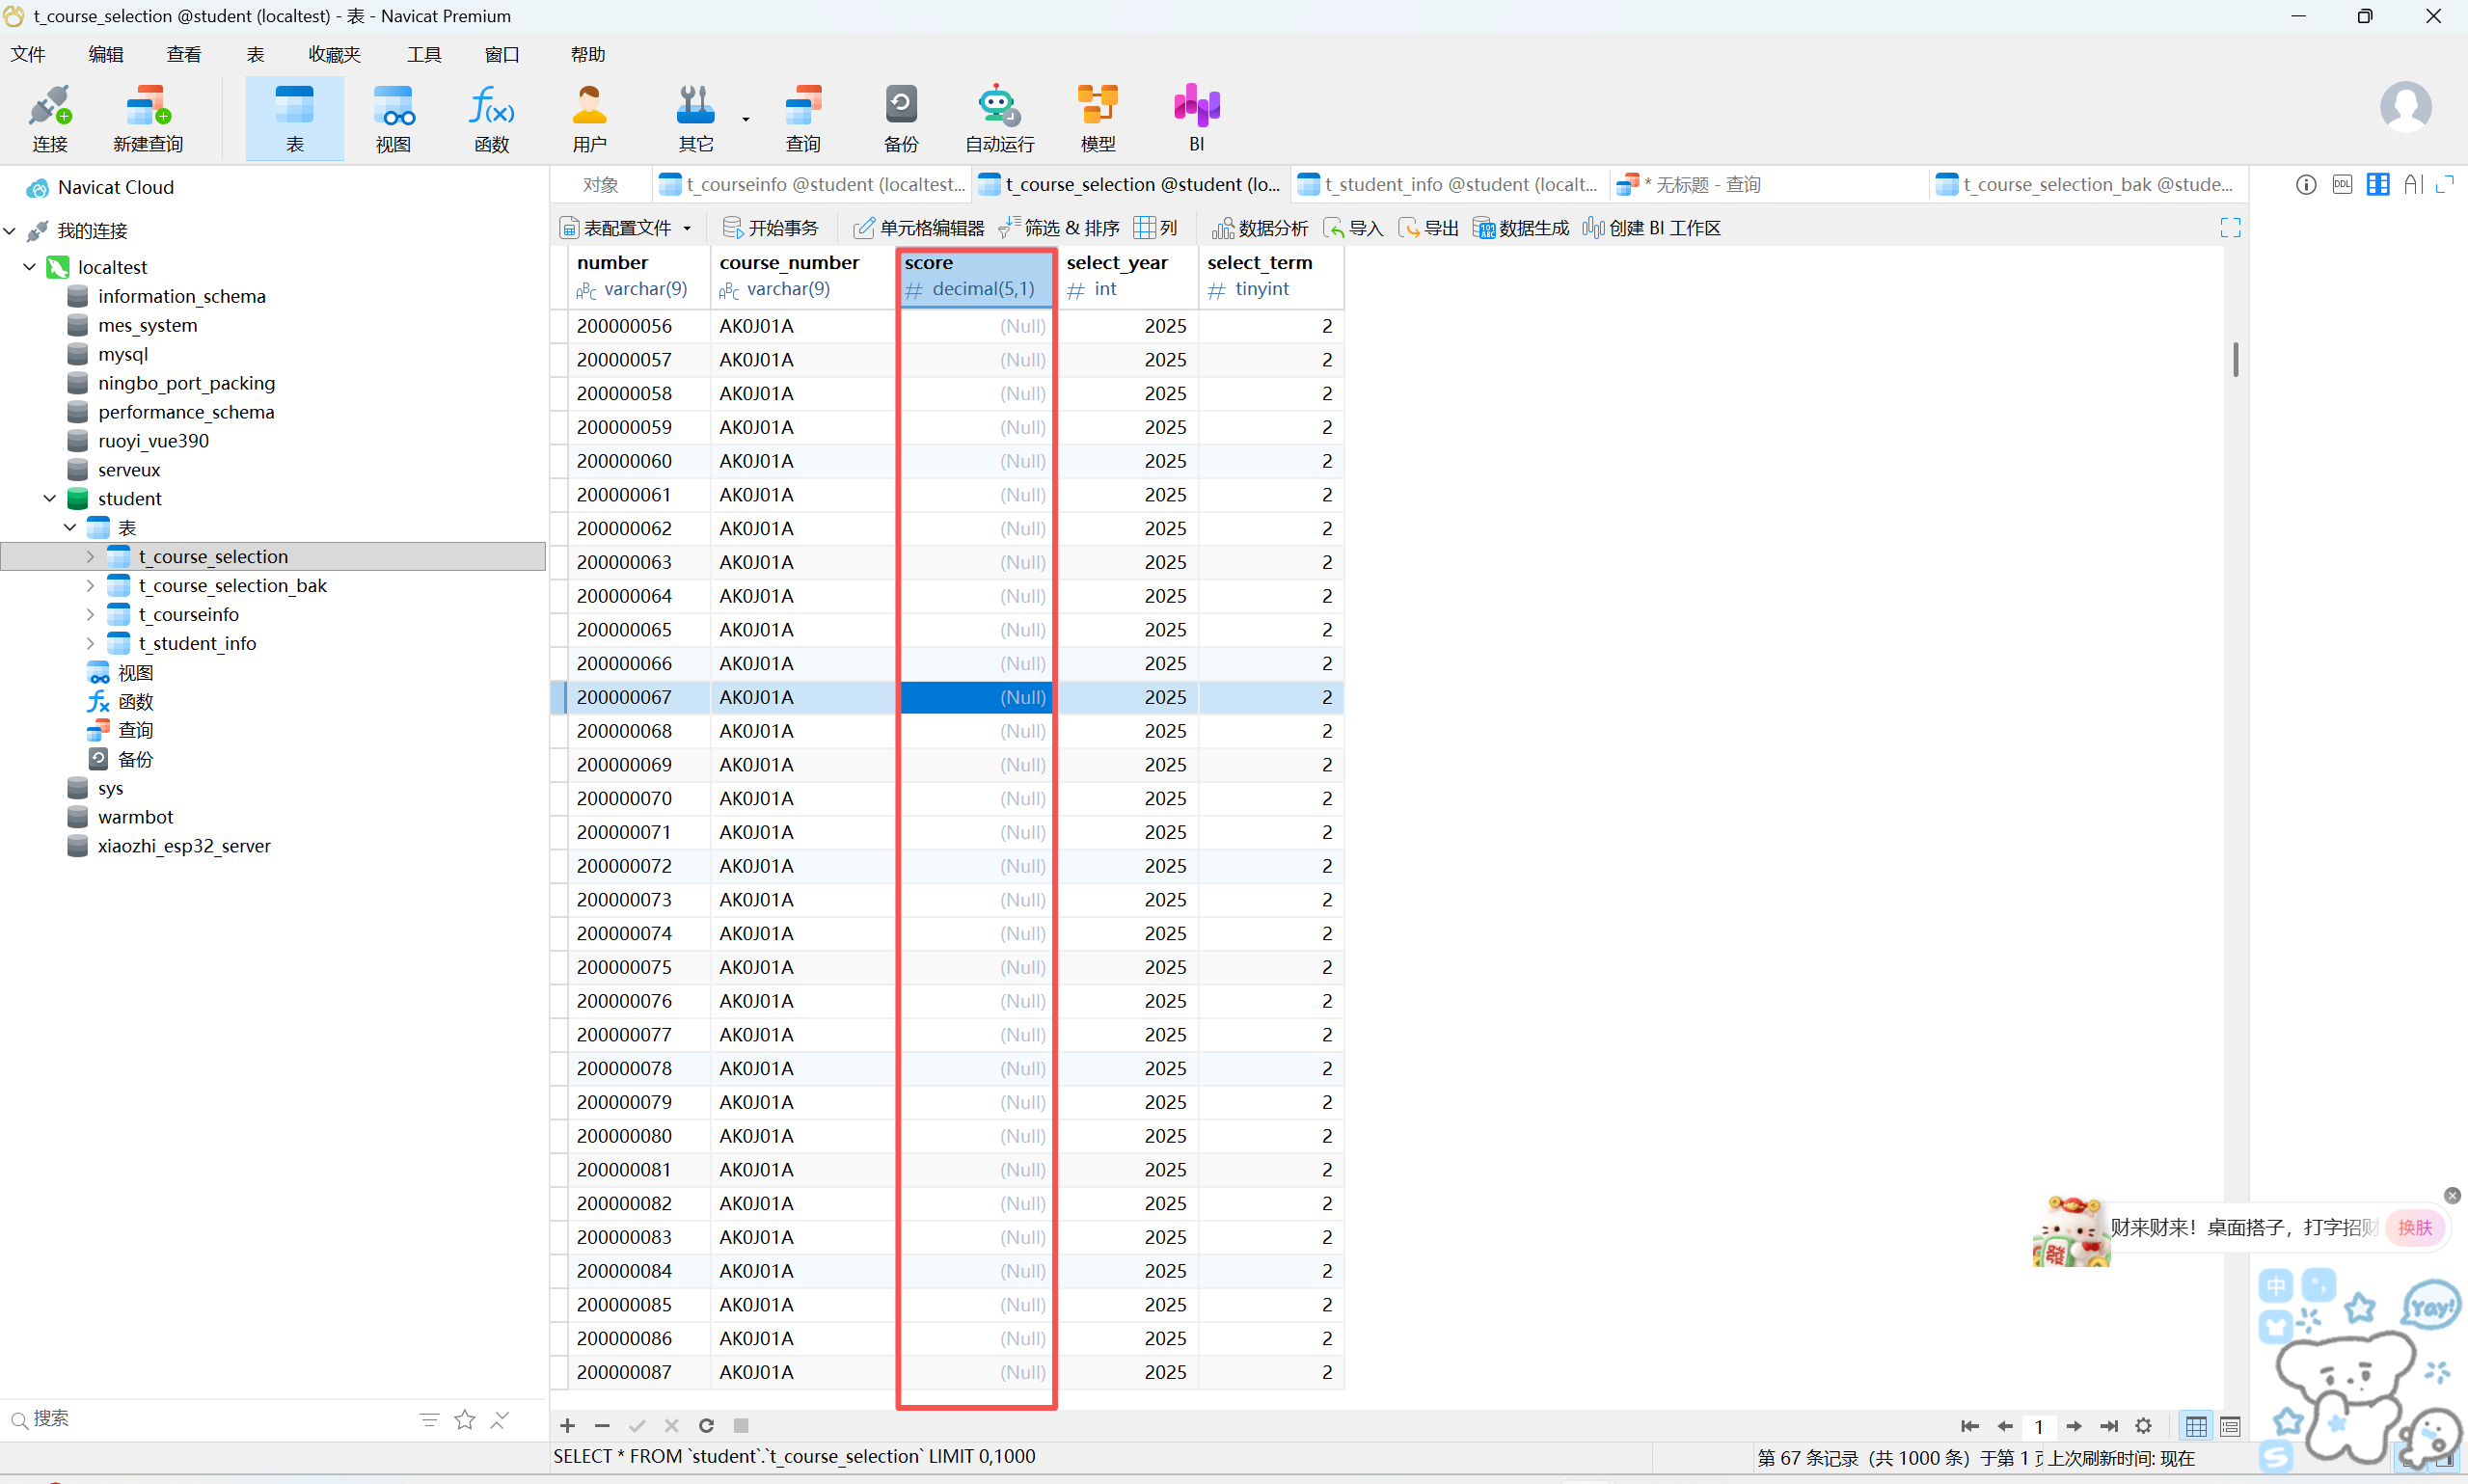
Task: Click the vertical scrollbar thumb in the data grid
Action: tap(2235, 359)
